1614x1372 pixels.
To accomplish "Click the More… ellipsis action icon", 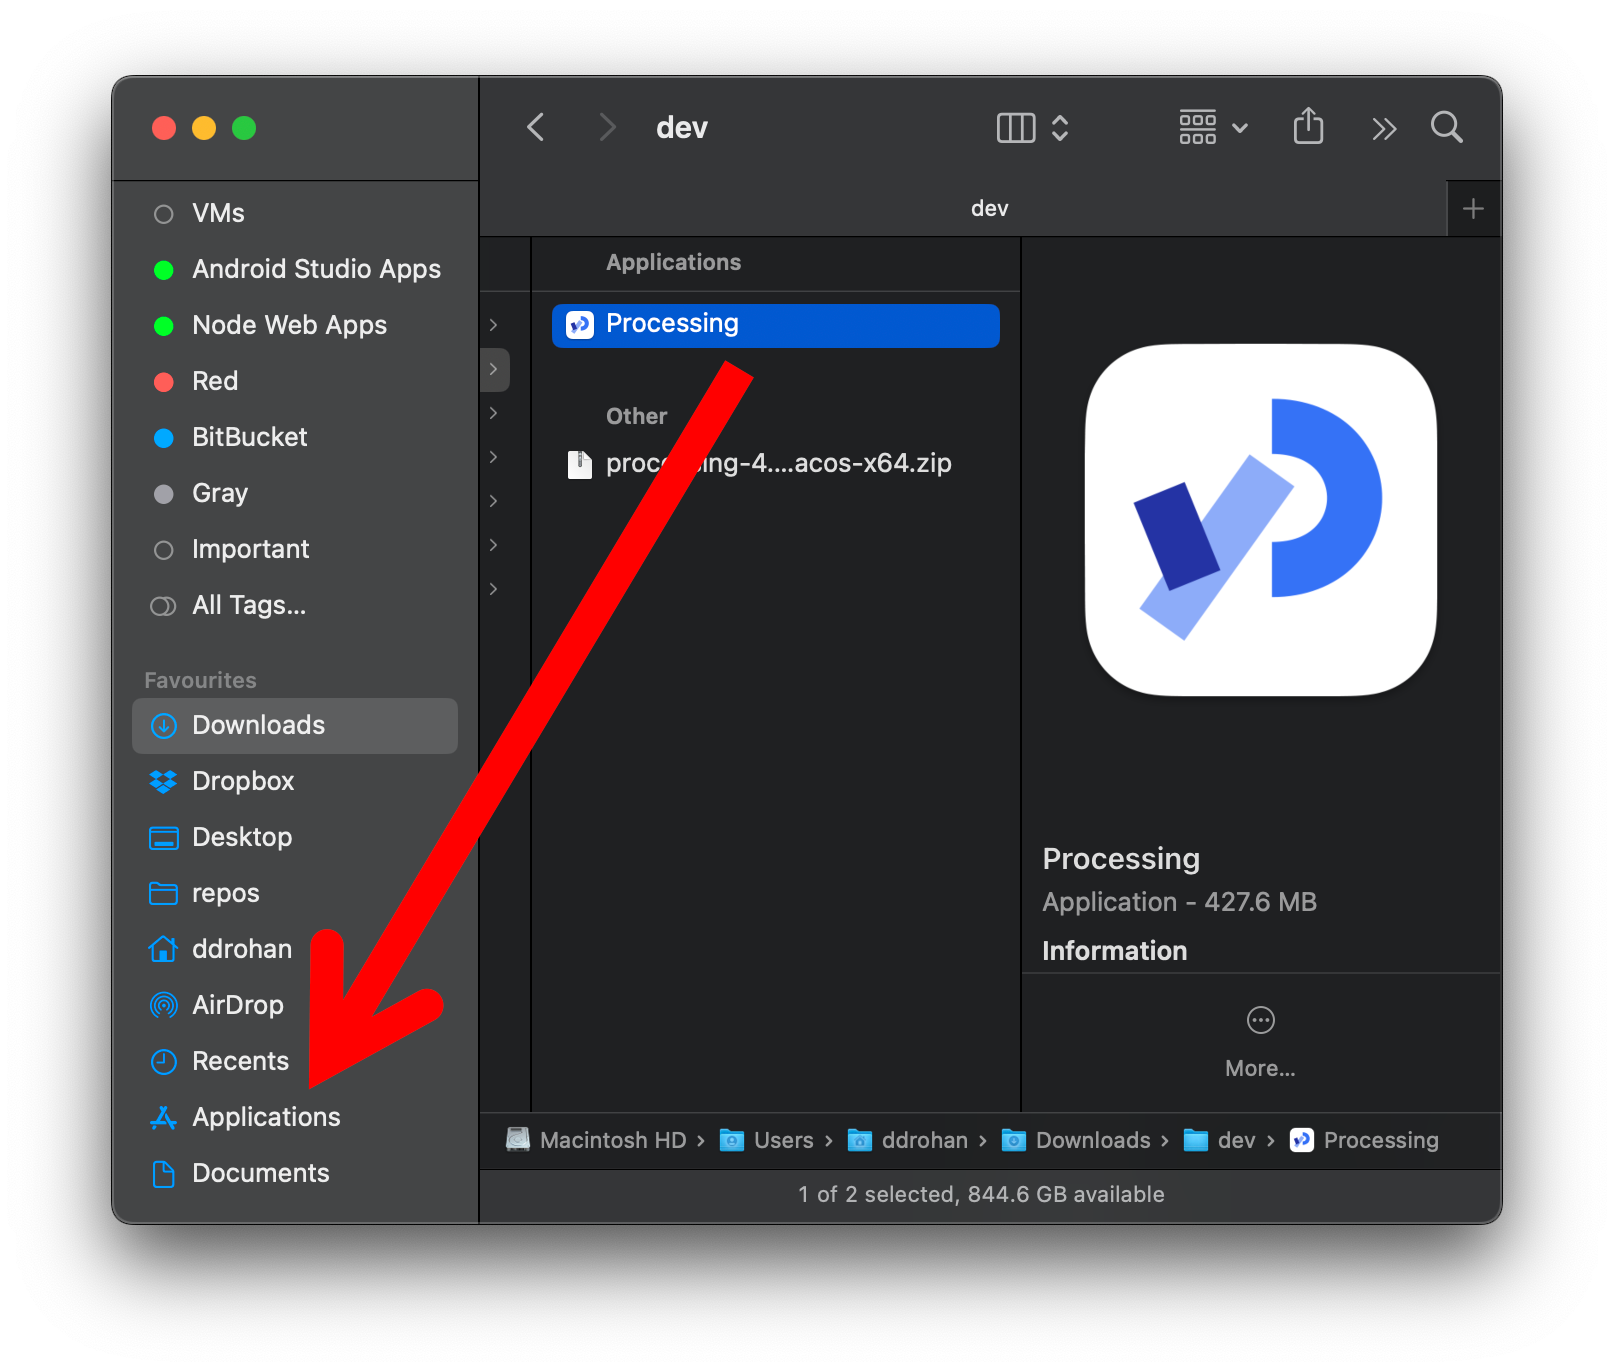I will [x=1260, y=1020].
